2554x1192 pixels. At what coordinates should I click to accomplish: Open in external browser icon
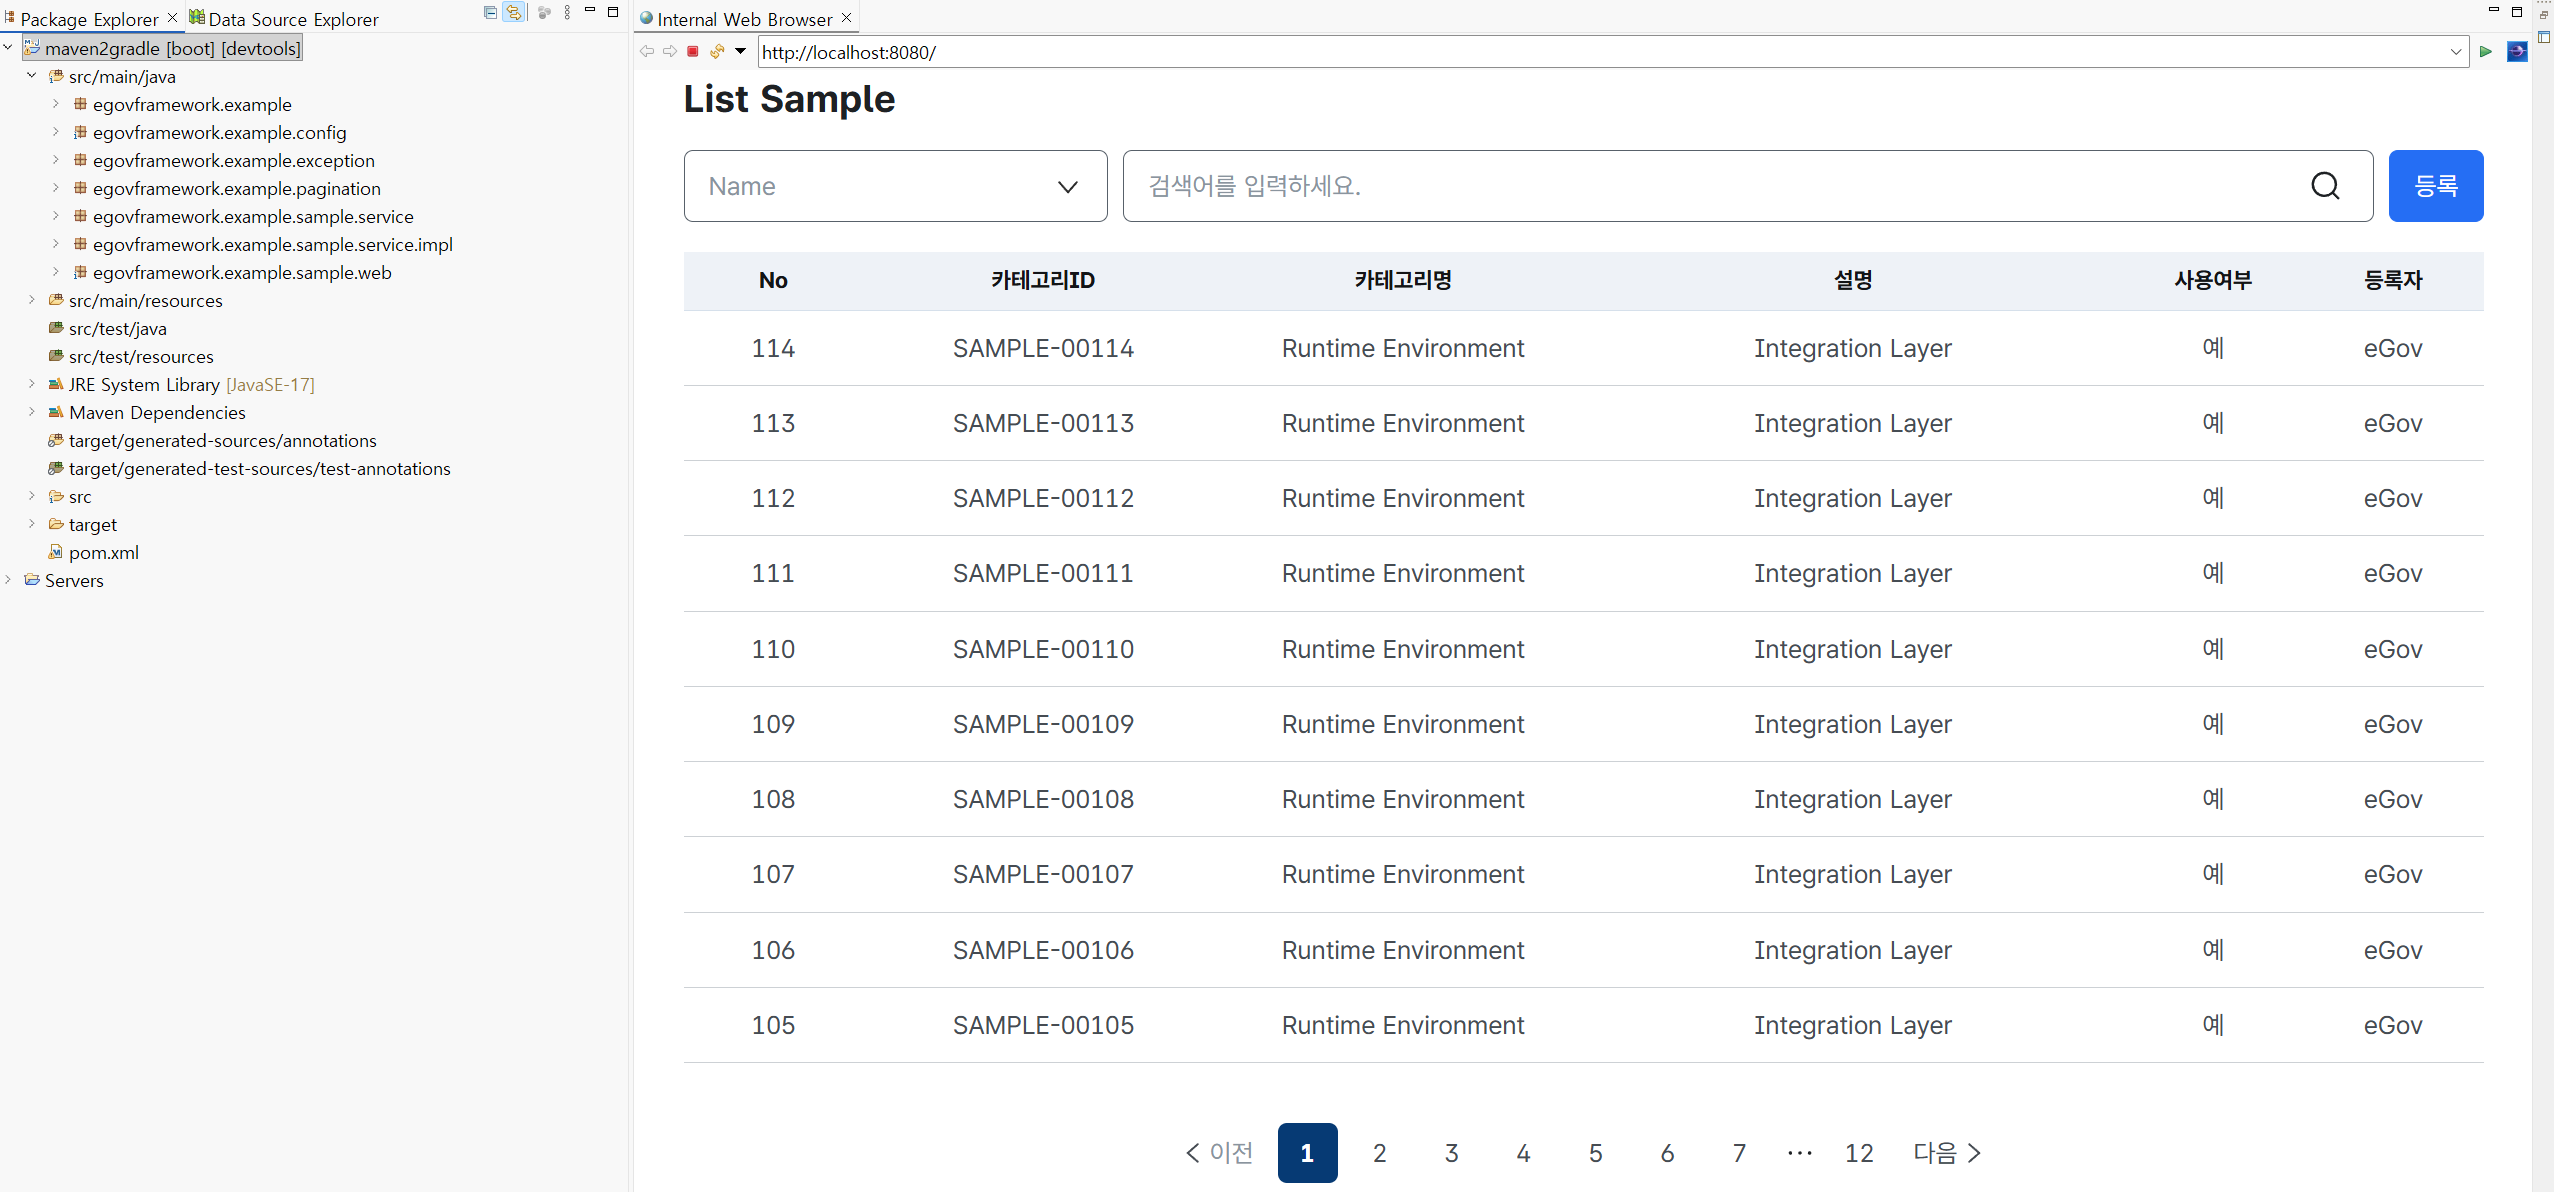pos(2517,52)
